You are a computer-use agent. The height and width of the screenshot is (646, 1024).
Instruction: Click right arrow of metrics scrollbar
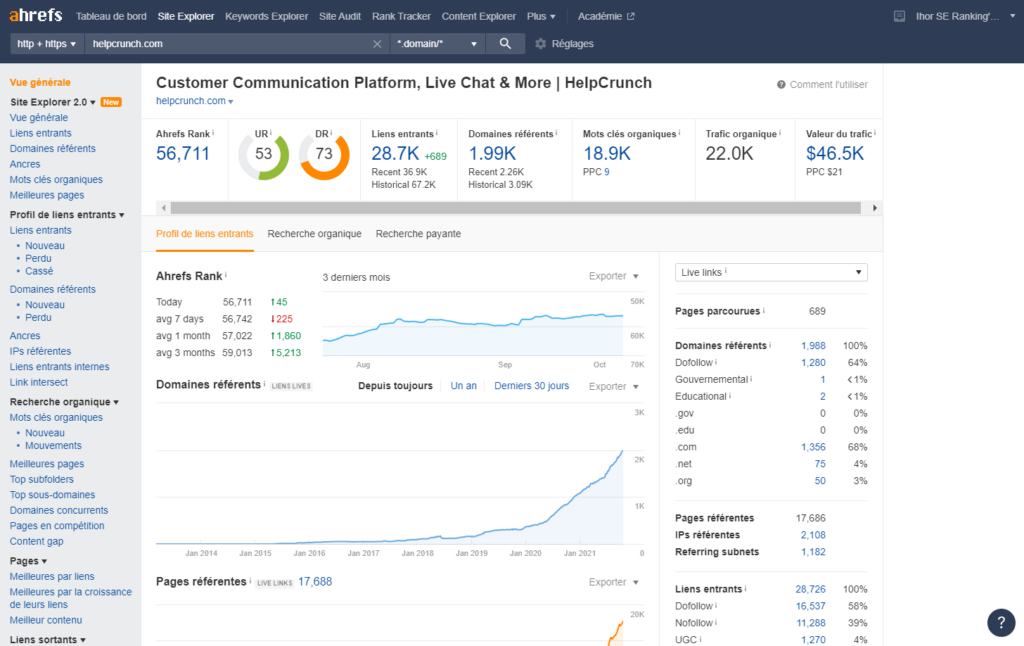[x=874, y=208]
